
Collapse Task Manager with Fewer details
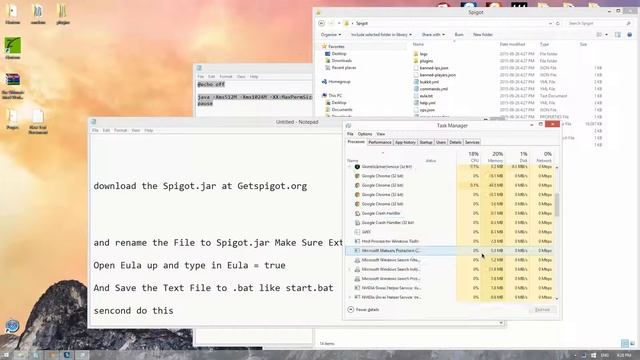tap(363, 310)
